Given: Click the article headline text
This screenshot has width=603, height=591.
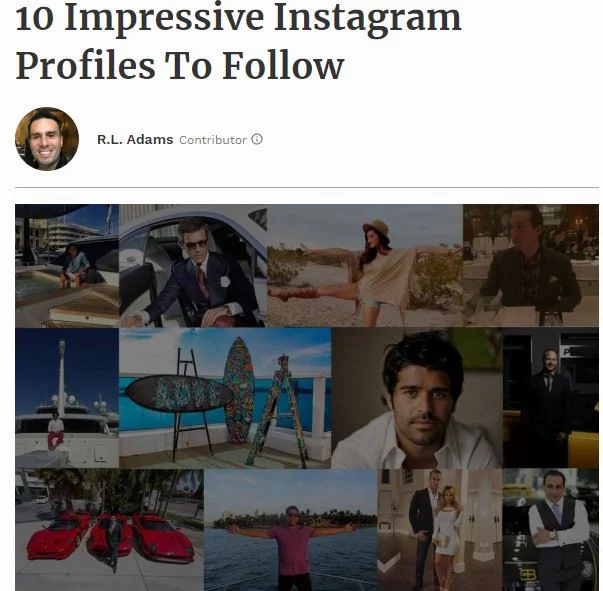Looking at the screenshot, I should tap(238, 41).
